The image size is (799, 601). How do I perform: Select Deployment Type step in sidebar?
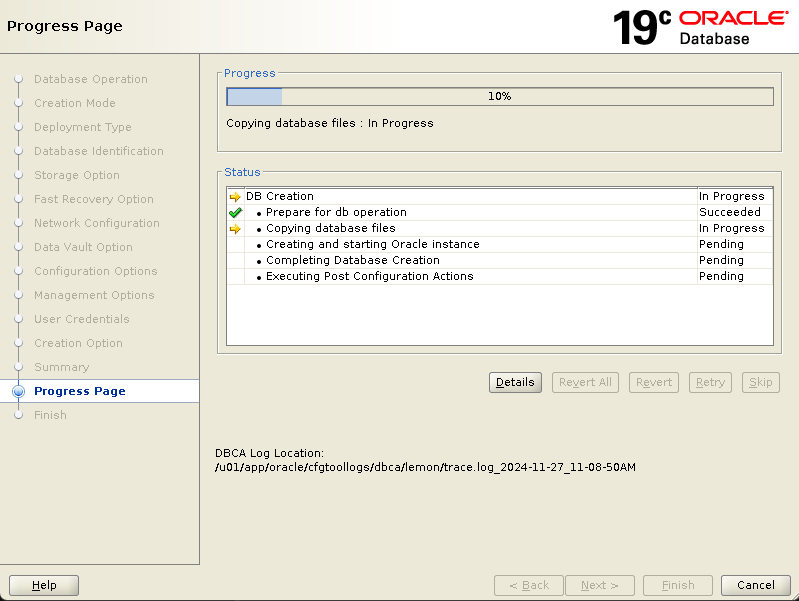click(x=83, y=127)
